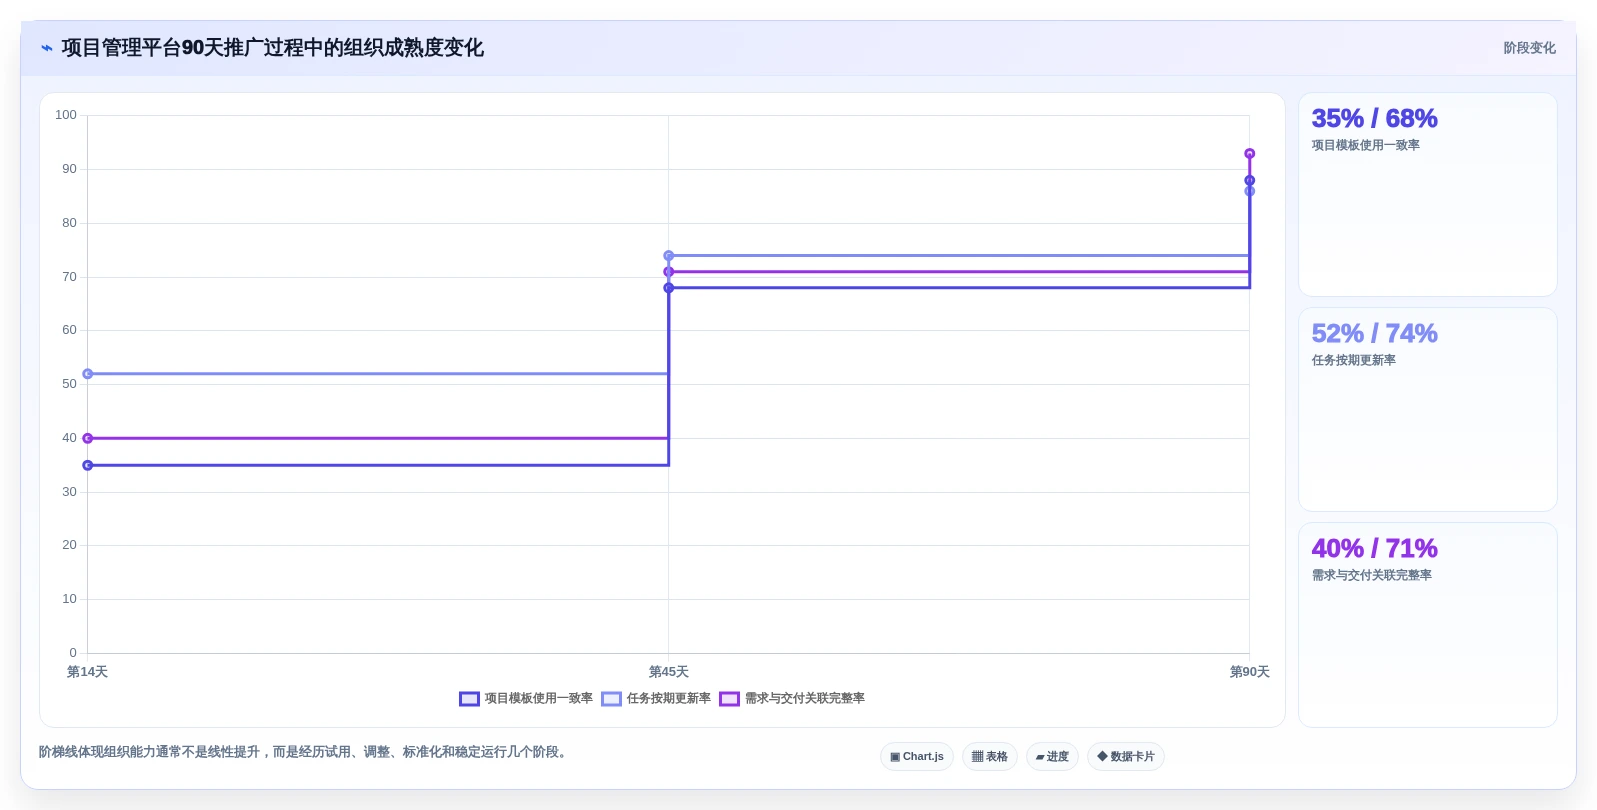Click the day 90 data point at 86
Screen dimensions: 1597x810
[1249, 191]
